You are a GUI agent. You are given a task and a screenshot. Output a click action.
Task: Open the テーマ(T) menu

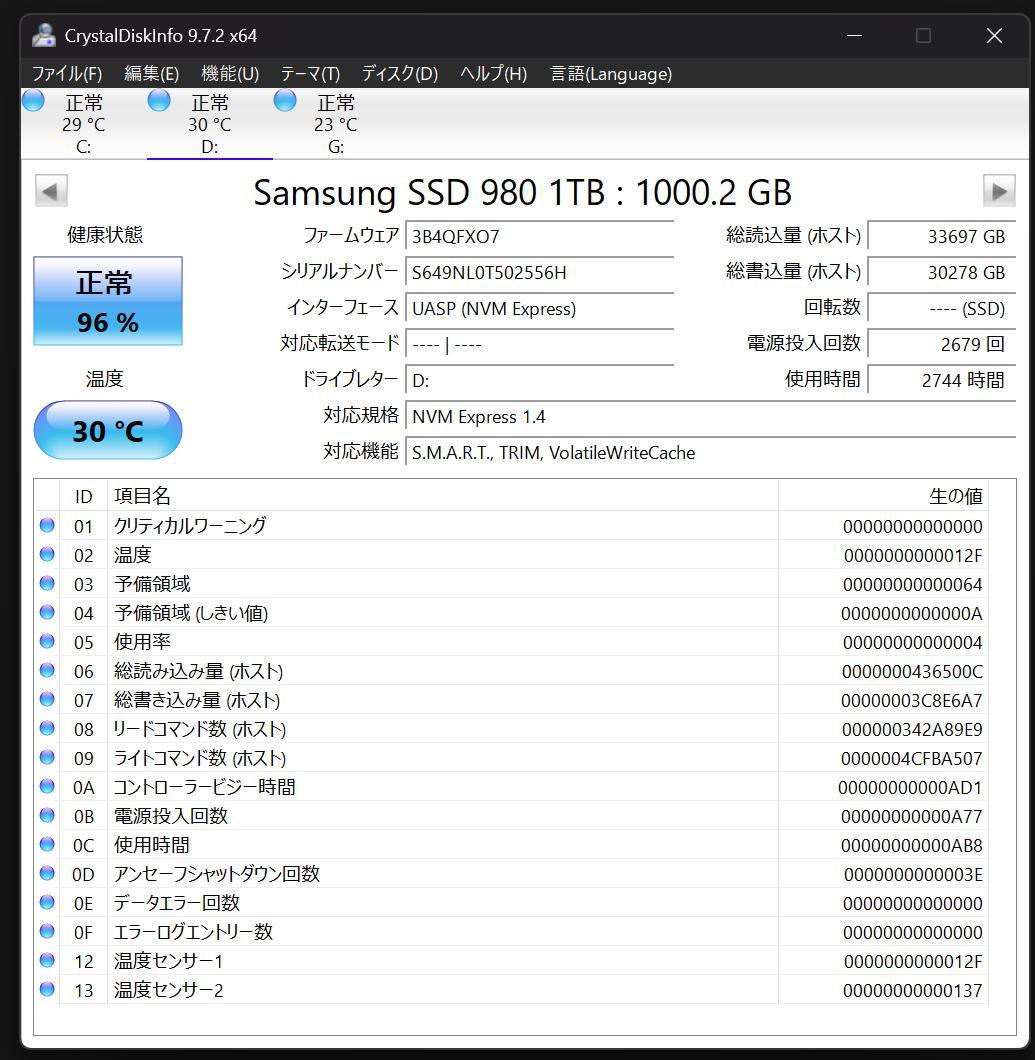point(308,73)
